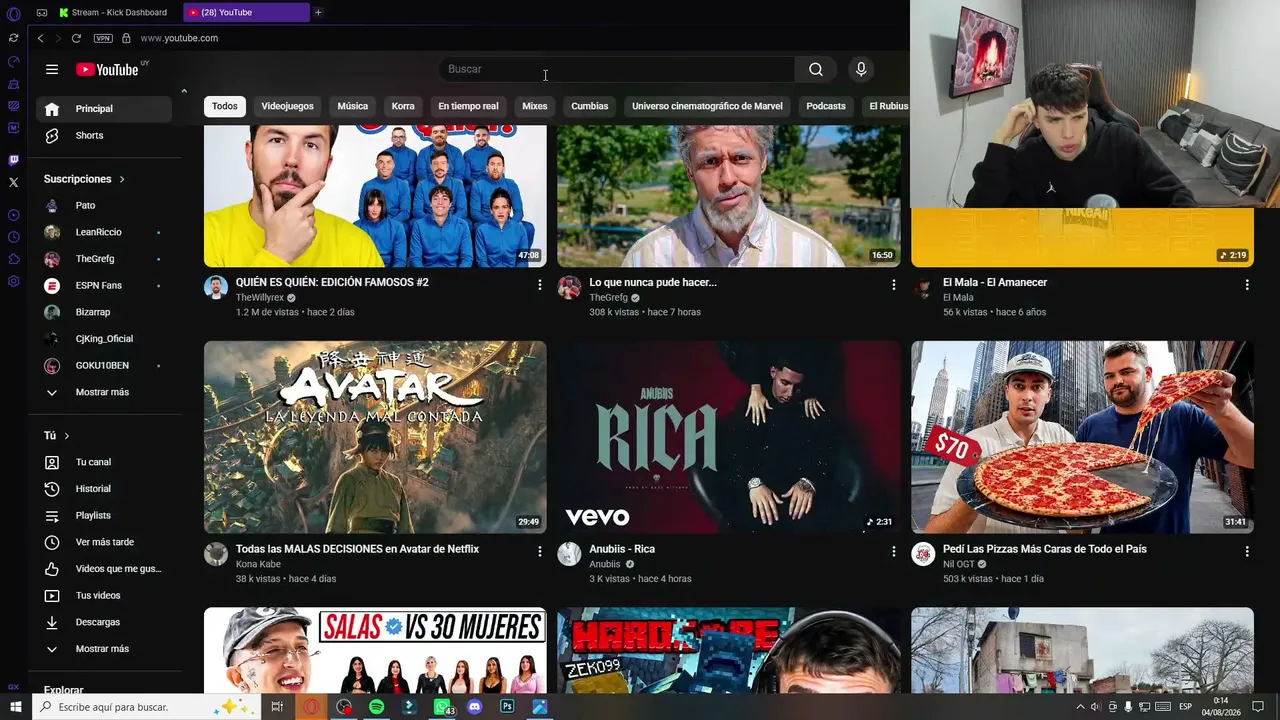Viewport: 1280px width, 720px height.
Task: Open X in the Opera sidebar
Action: pyautogui.click(x=13, y=182)
